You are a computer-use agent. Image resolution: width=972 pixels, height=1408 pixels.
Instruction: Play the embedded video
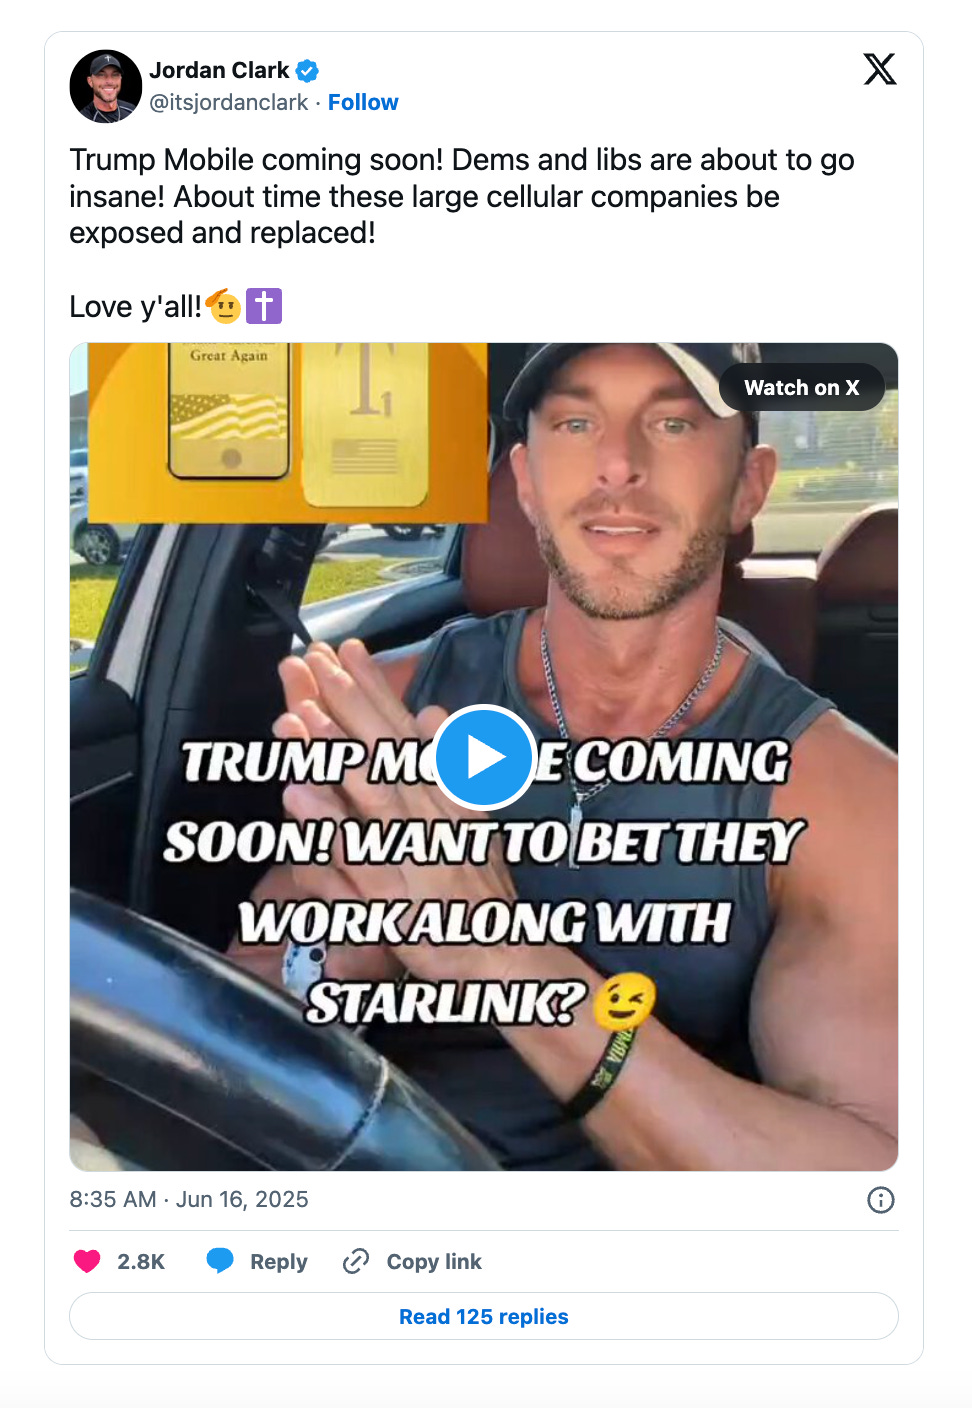(x=485, y=757)
